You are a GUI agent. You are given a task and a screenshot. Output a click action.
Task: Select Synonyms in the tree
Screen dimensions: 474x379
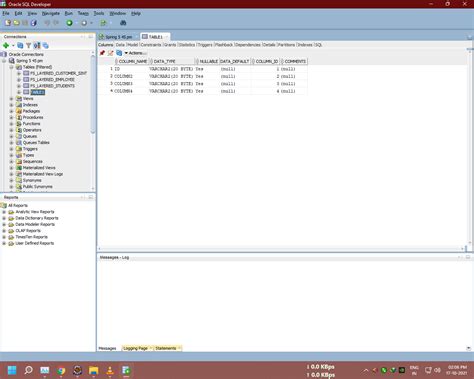(32, 180)
